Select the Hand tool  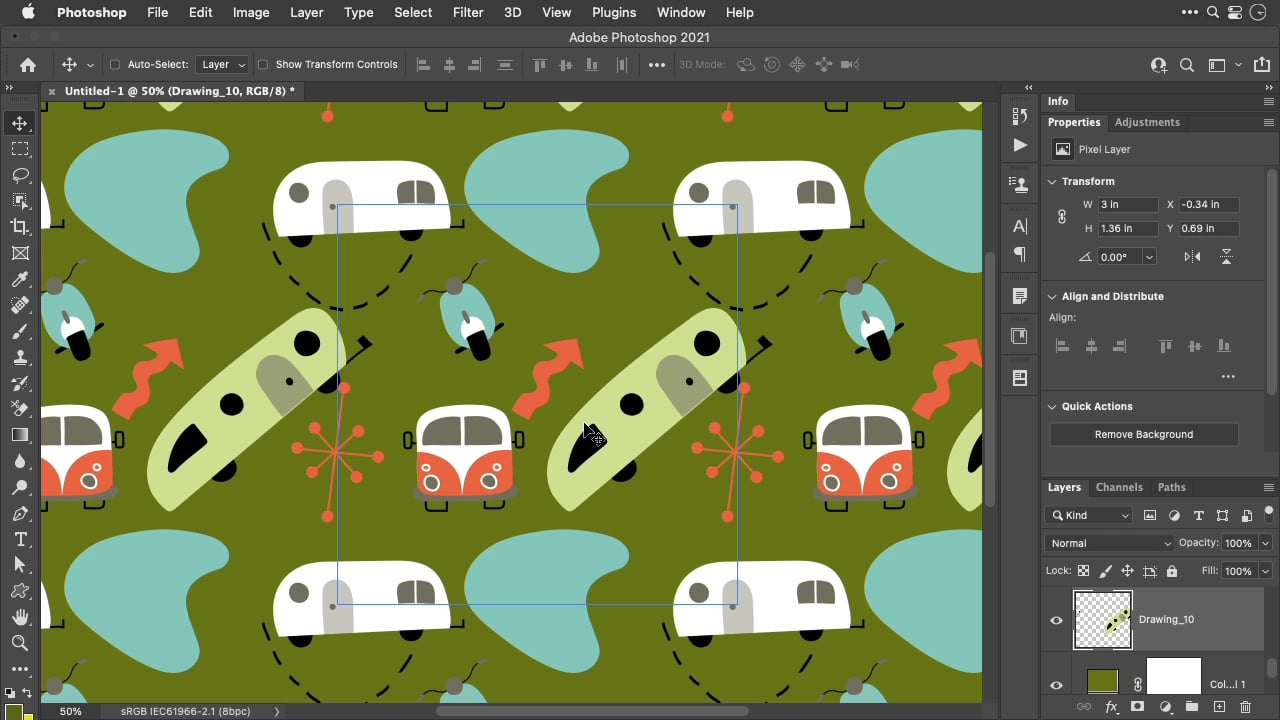20,617
